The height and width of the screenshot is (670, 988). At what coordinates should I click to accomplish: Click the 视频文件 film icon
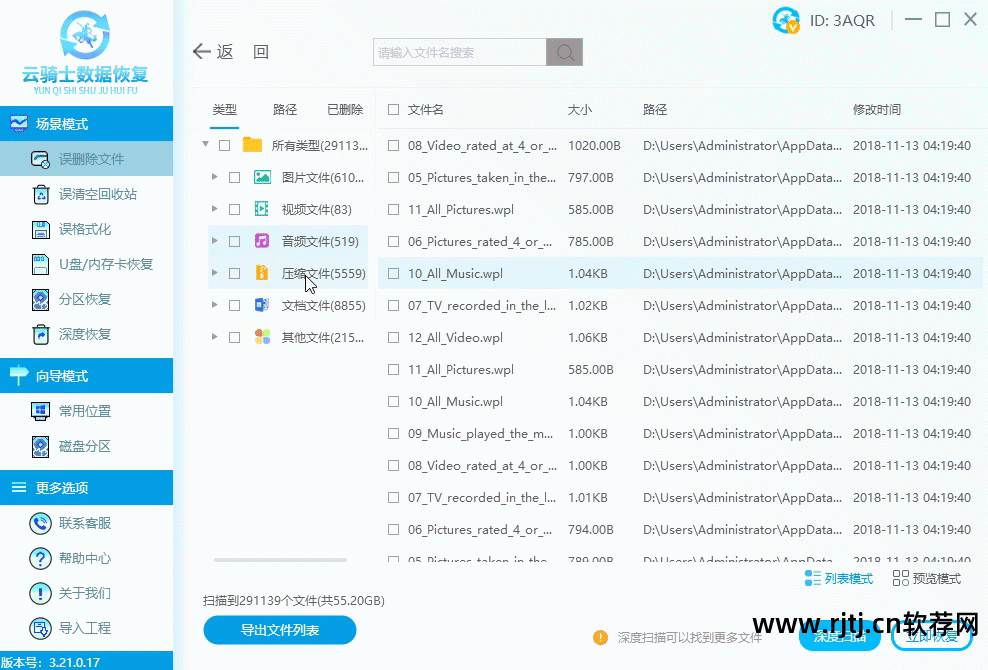tap(261, 209)
